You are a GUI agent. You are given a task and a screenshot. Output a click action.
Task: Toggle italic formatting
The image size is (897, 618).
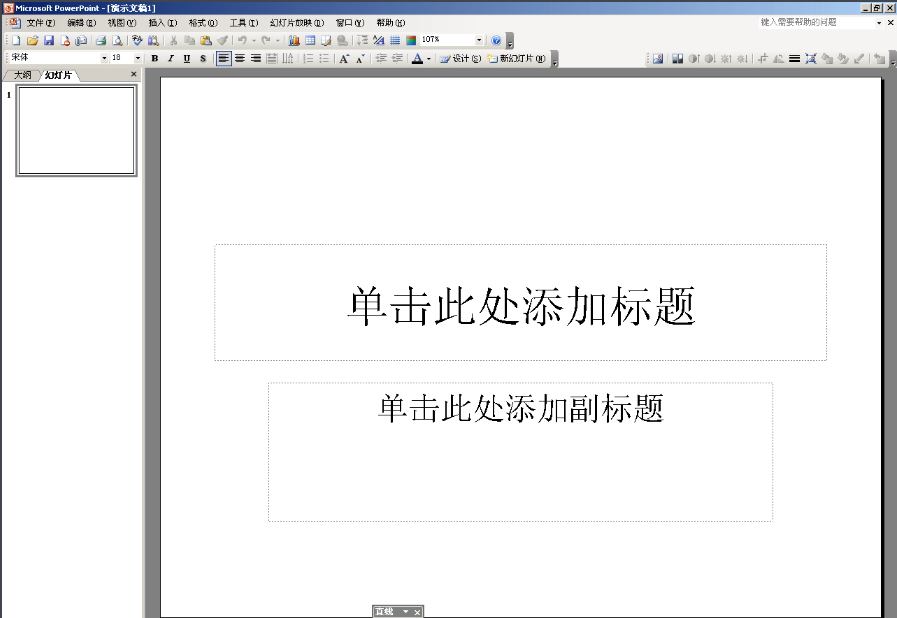point(170,58)
